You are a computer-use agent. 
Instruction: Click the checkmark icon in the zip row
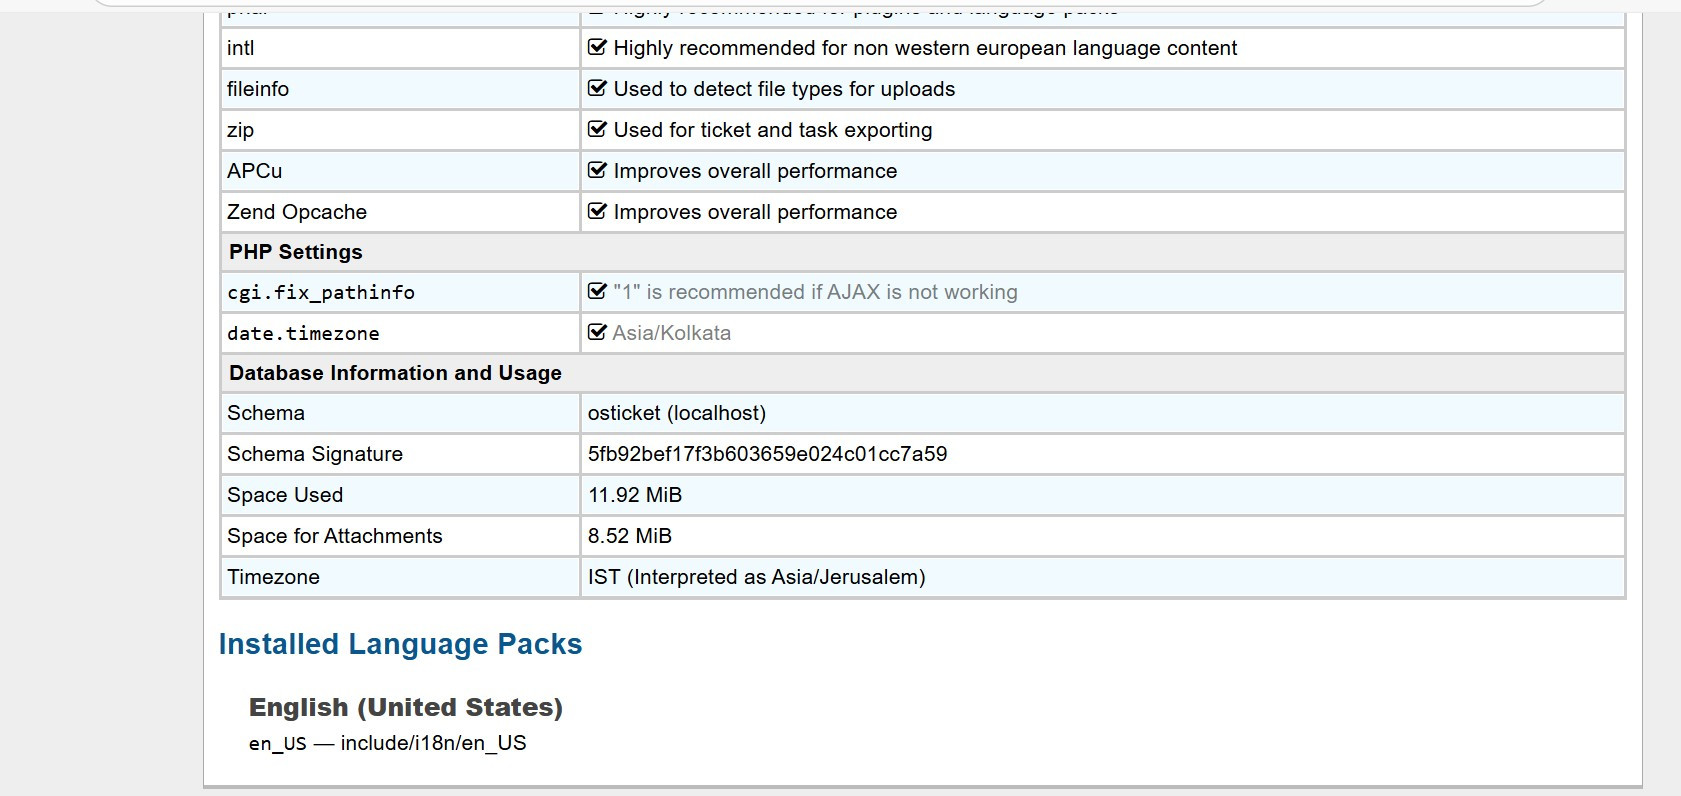[597, 129]
